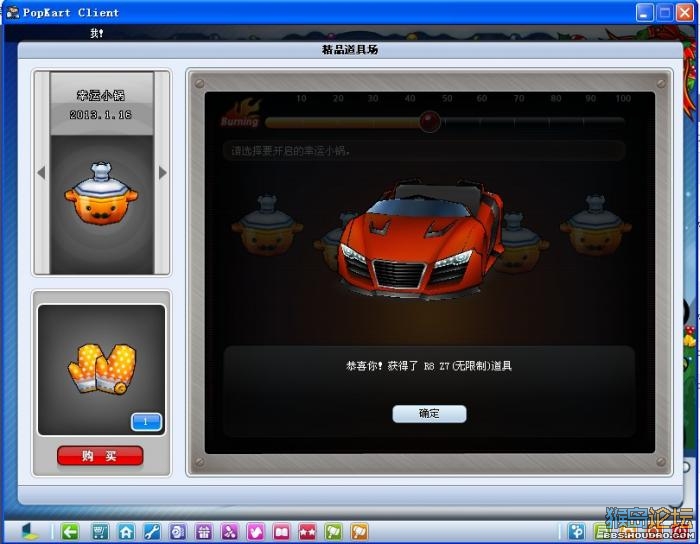Viewport: 700px width, 544px height.
Task: Open the pink book icon
Action: point(281,532)
